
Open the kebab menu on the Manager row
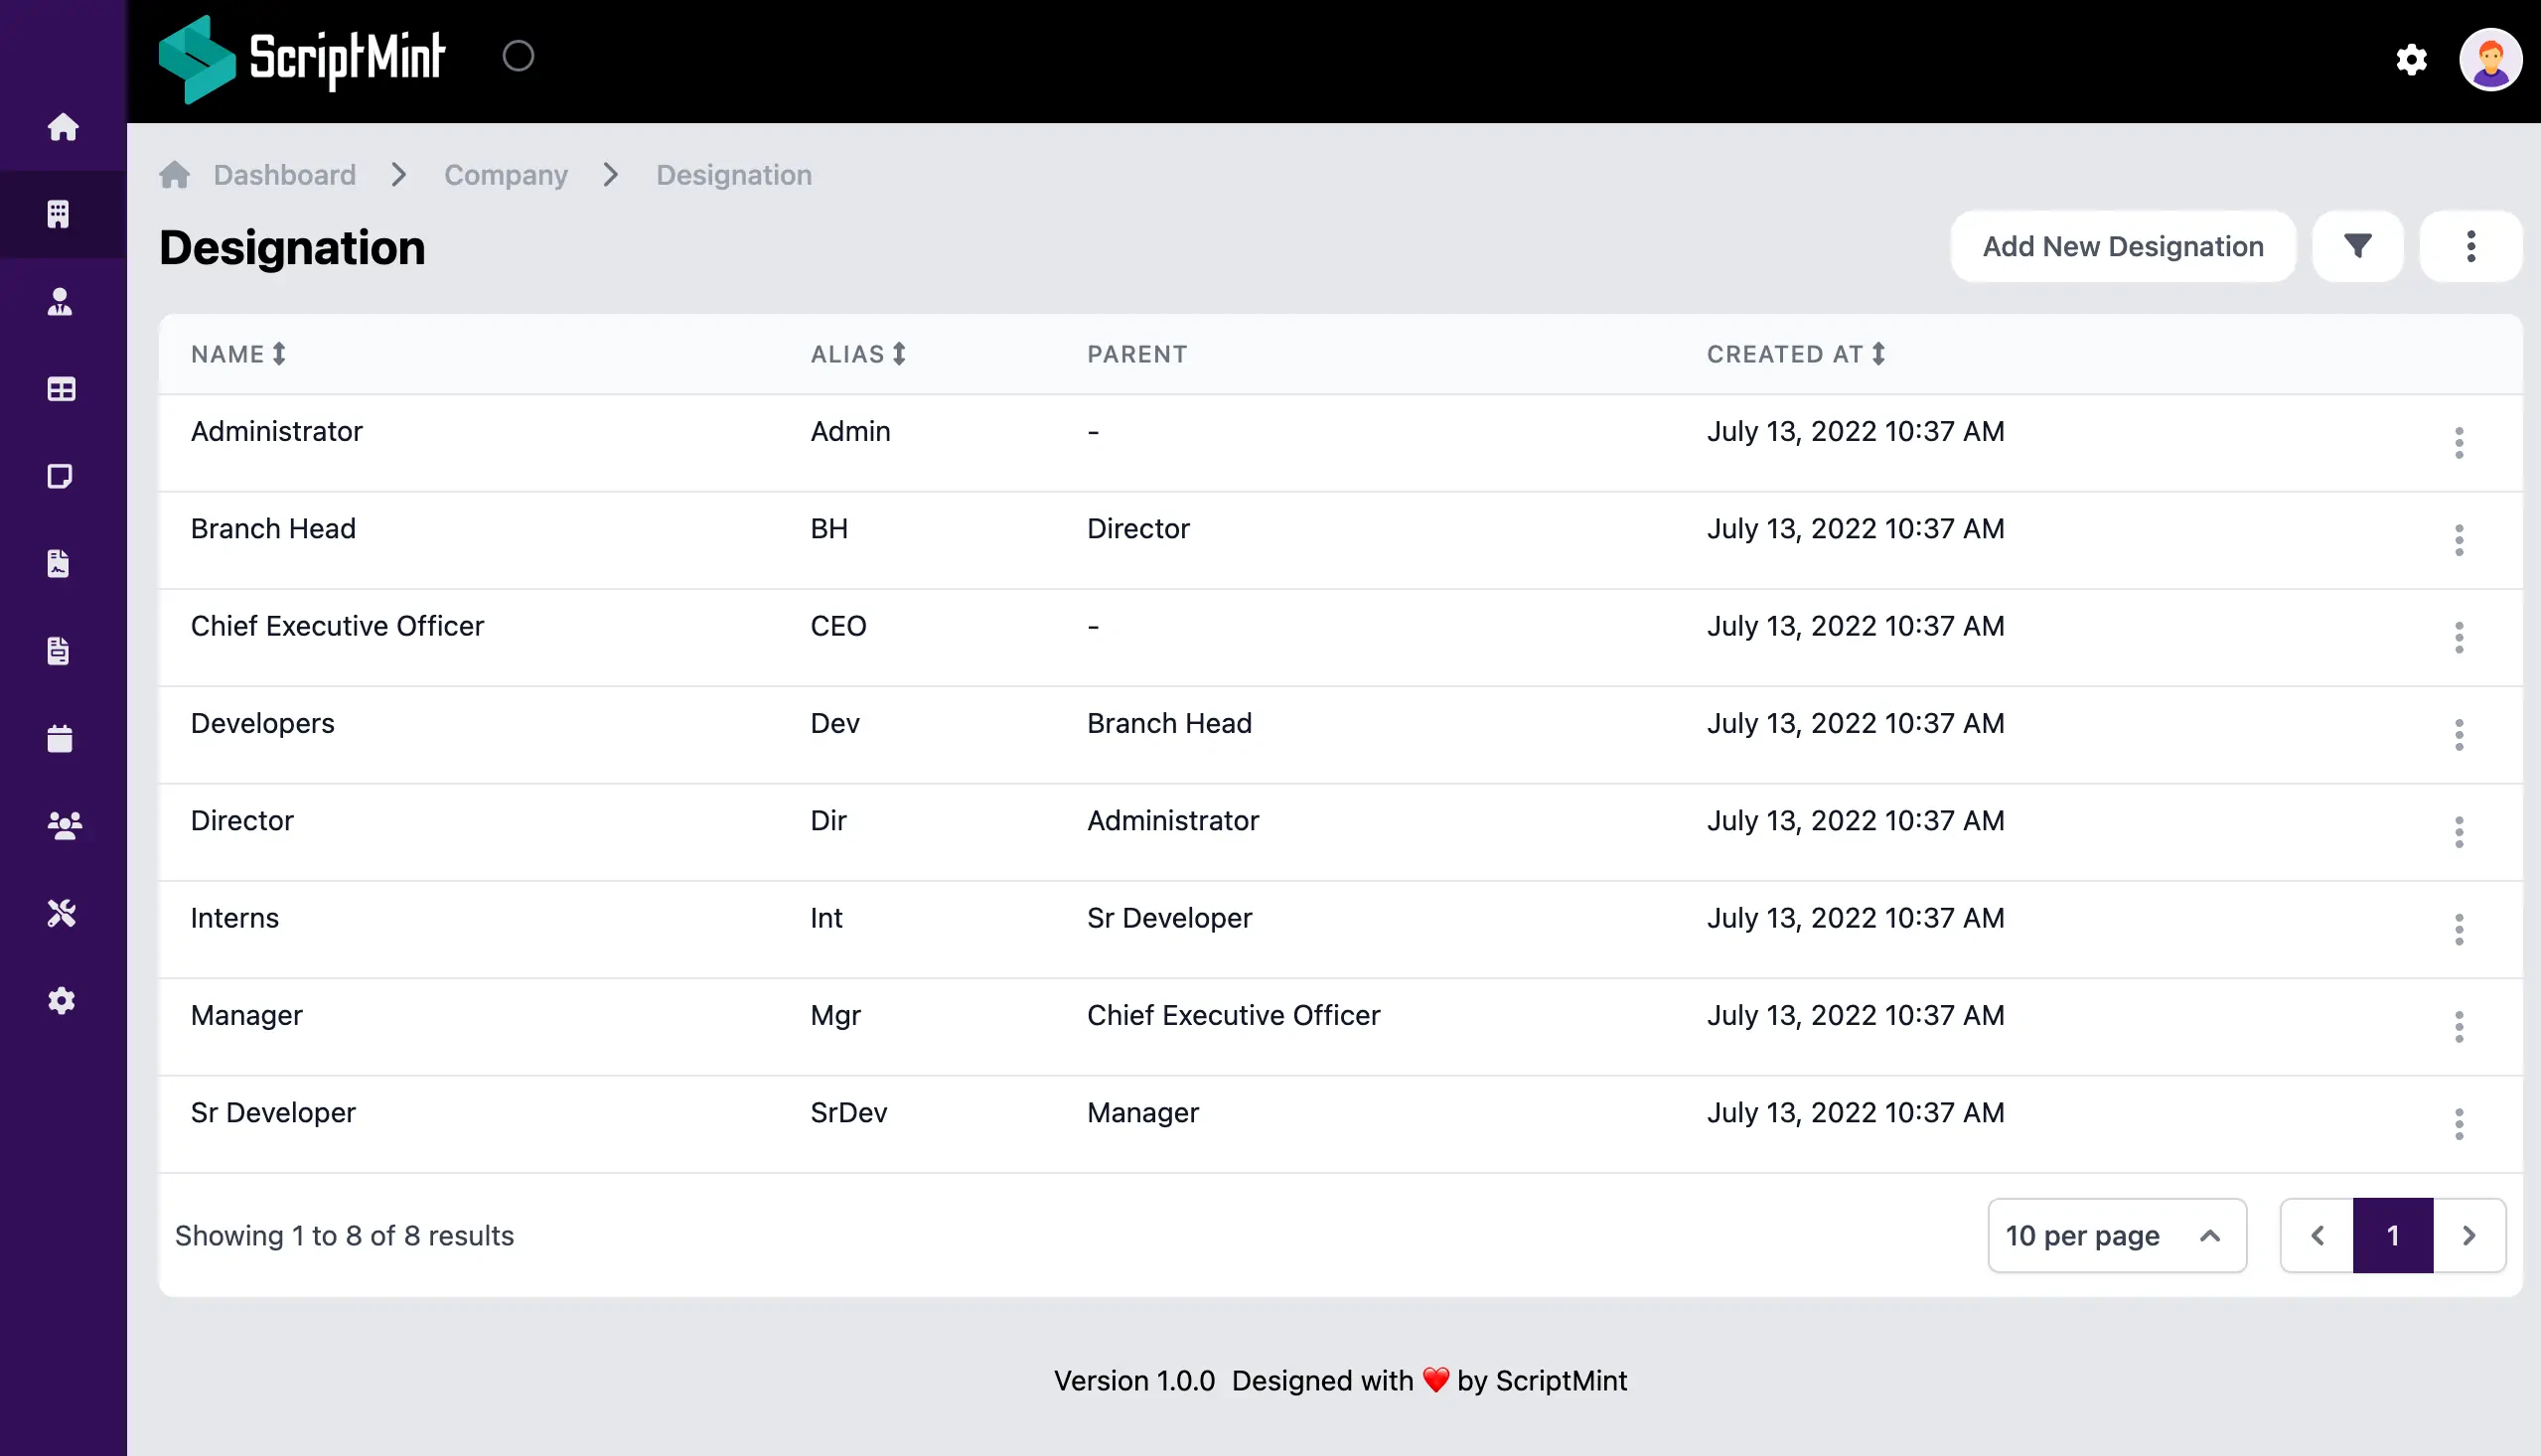pos(2459,1026)
